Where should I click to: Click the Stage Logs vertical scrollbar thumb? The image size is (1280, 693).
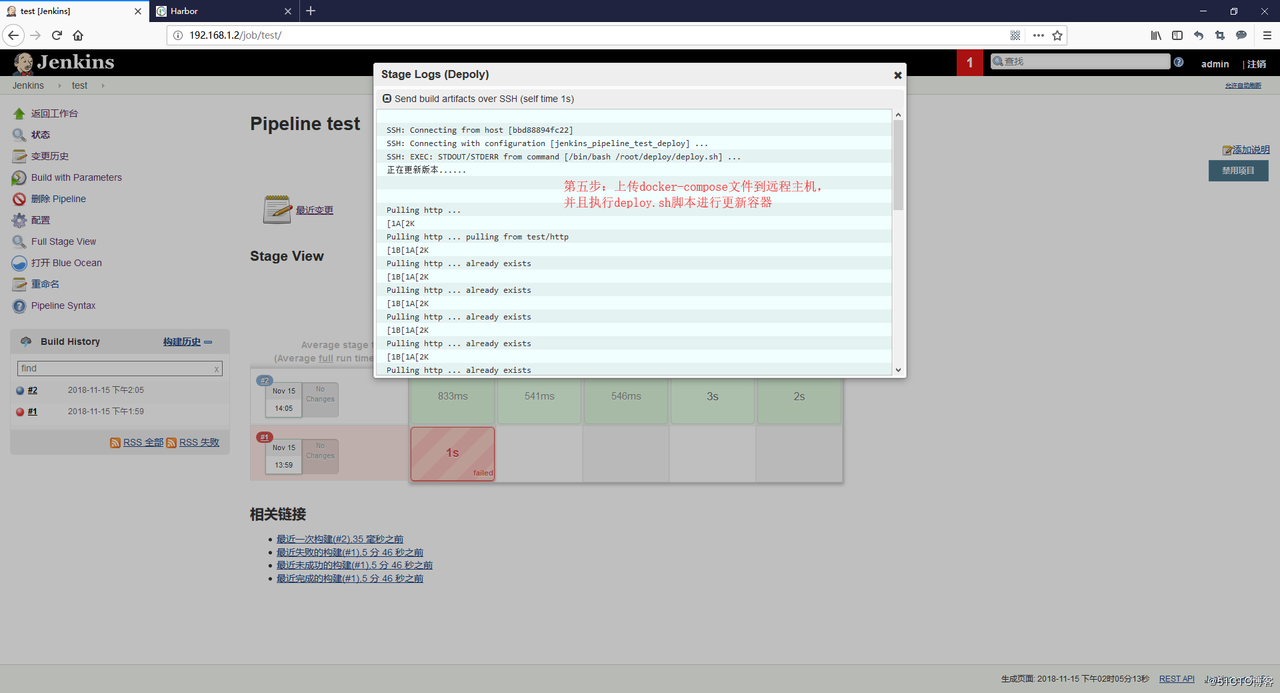click(x=898, y=165)
